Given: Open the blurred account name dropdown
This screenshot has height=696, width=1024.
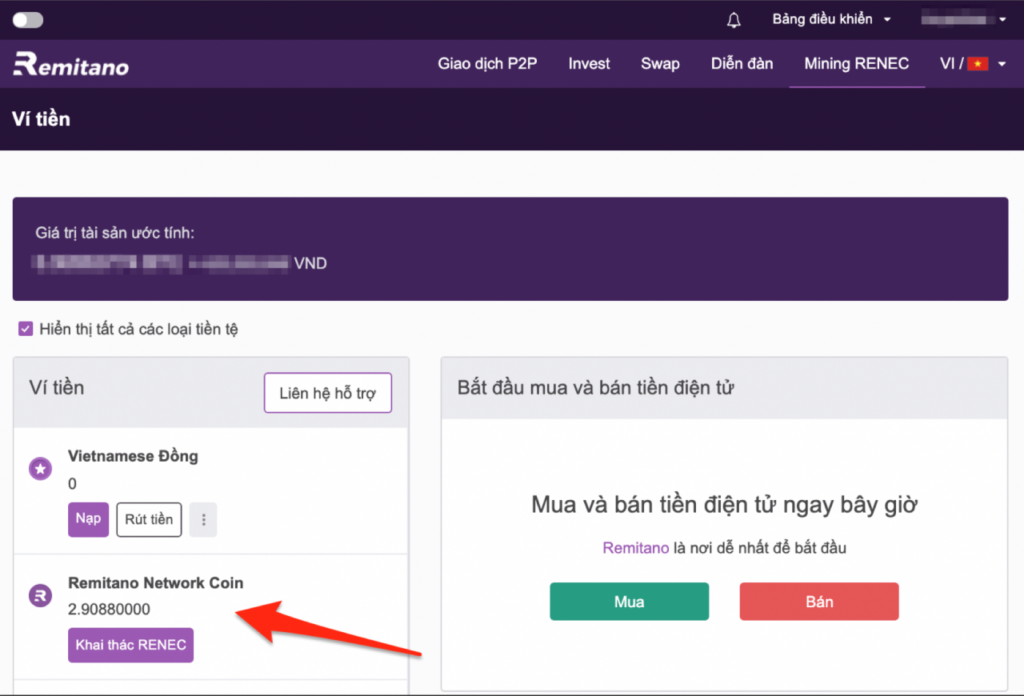Looking at the screenshot, I should (x=963, y=20).
